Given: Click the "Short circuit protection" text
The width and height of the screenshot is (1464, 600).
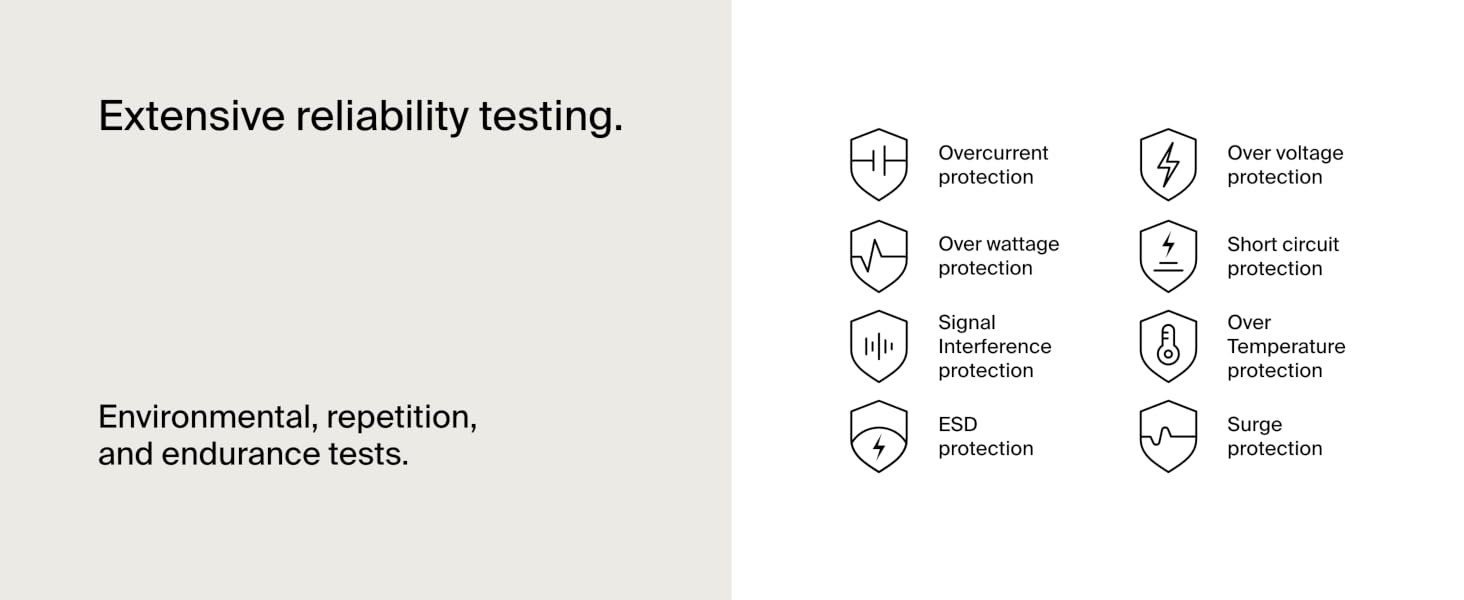Looking at the screenshot, I should click(x=1283, y=256).
